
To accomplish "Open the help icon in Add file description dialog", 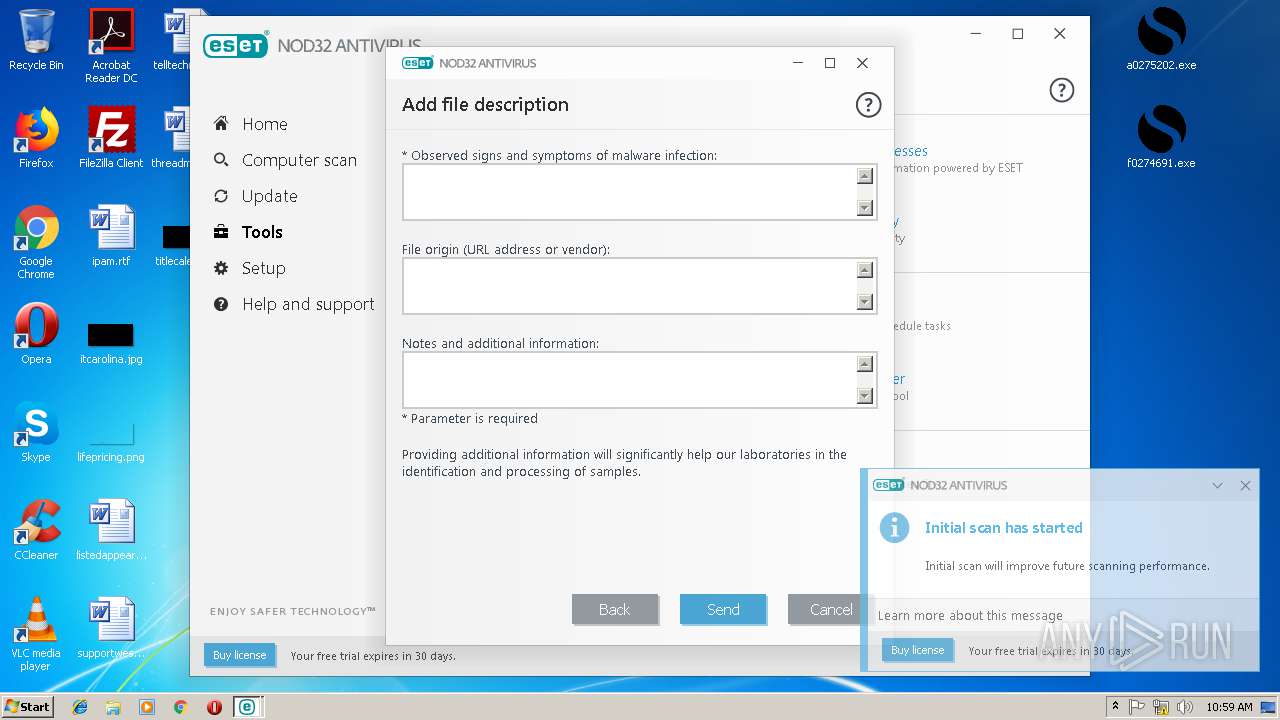I will [868, 104].
